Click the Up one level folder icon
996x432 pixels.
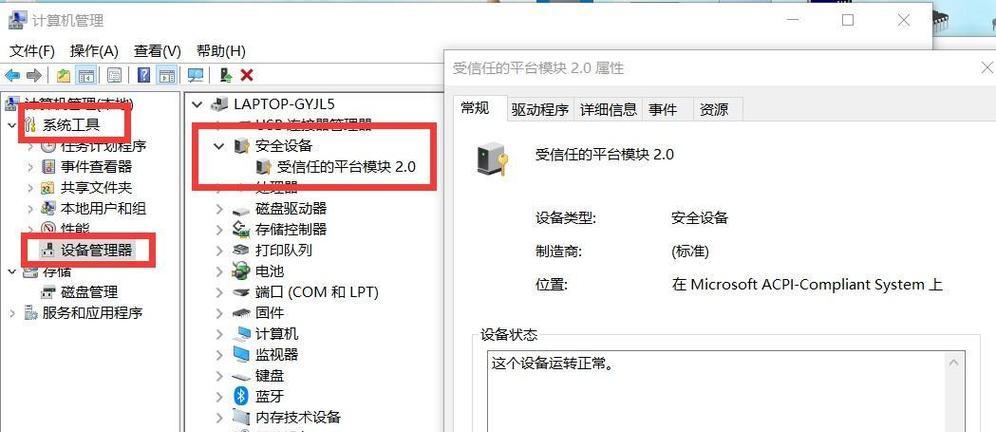(x=64, y=76)
